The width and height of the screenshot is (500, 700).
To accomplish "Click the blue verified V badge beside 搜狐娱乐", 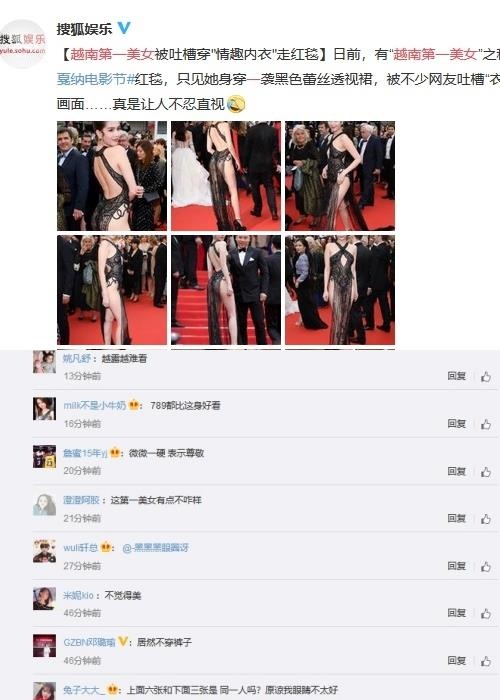I will click(x=124, y=28).
